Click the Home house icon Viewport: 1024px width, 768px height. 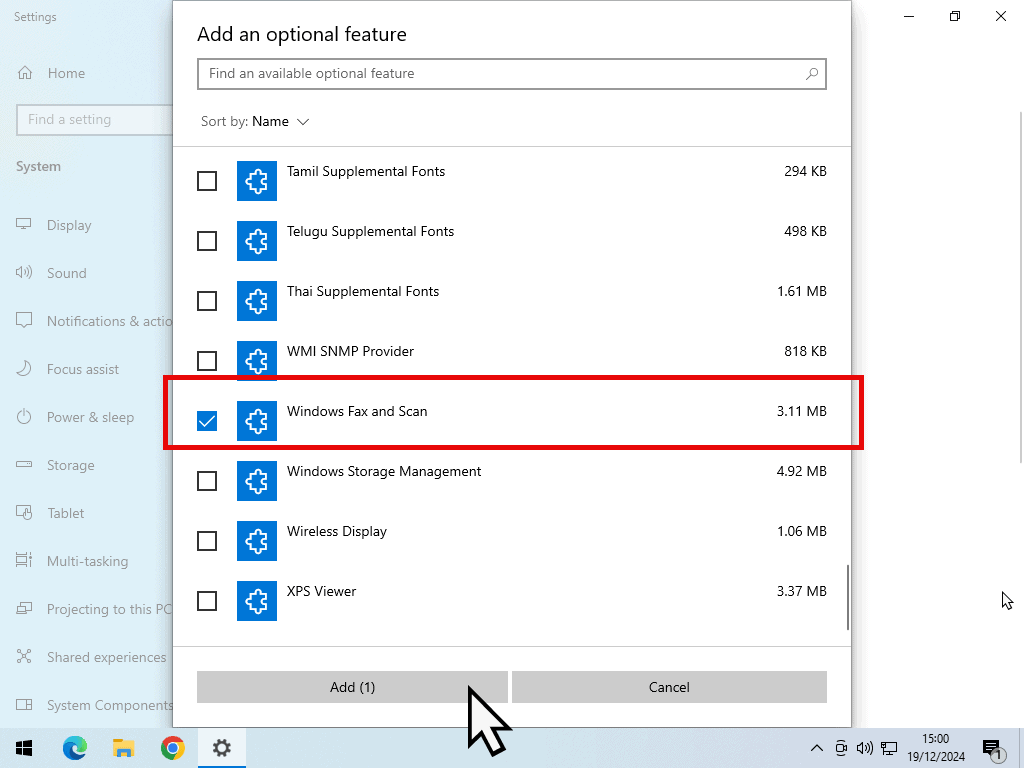[25, 73]
